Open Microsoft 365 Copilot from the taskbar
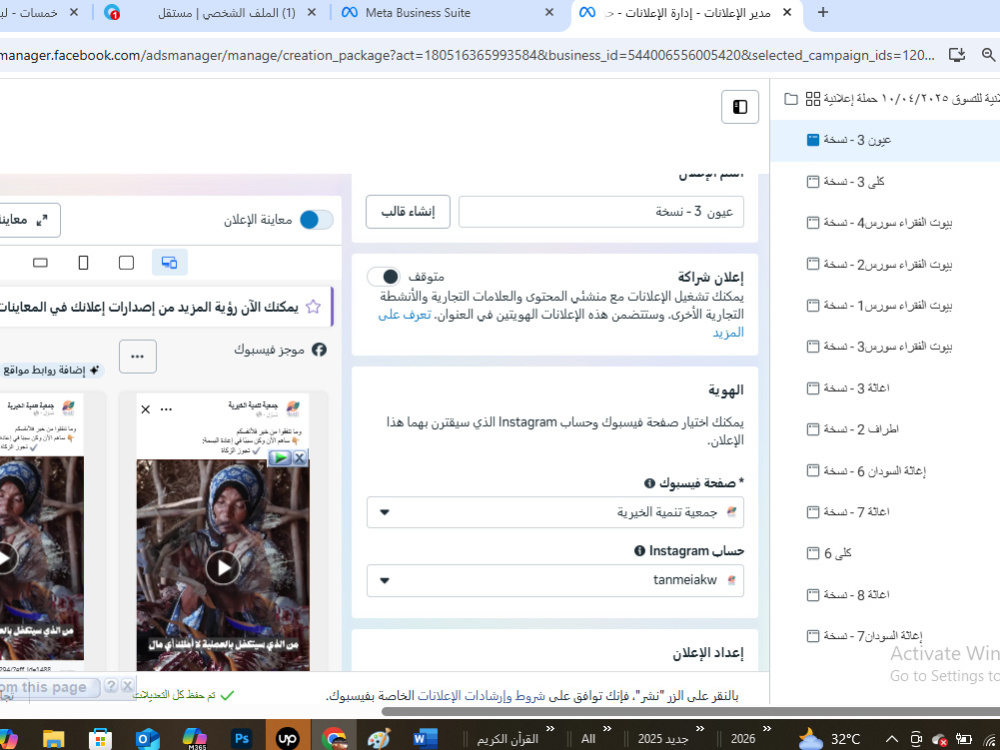1000x750 pixels. pyautogui.click(x=195, y=739)
